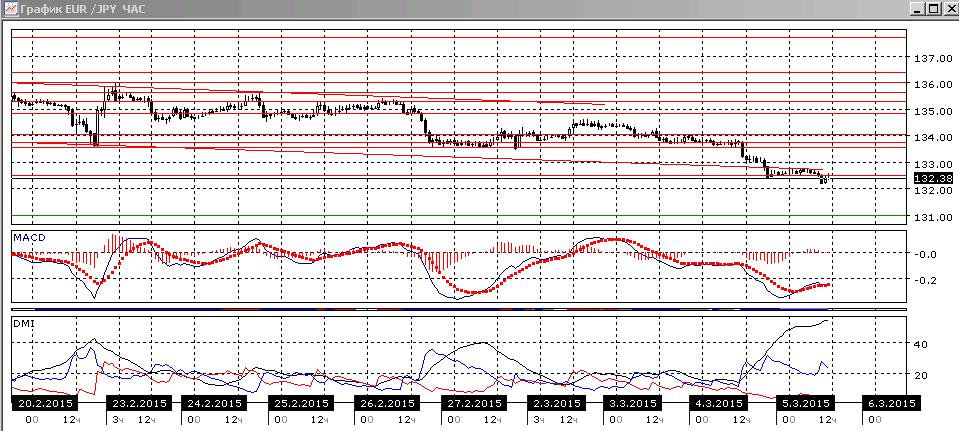Close the EUR/JPY chart window
The height and width of the screenshot is (431, 959).
click(949, 9)
